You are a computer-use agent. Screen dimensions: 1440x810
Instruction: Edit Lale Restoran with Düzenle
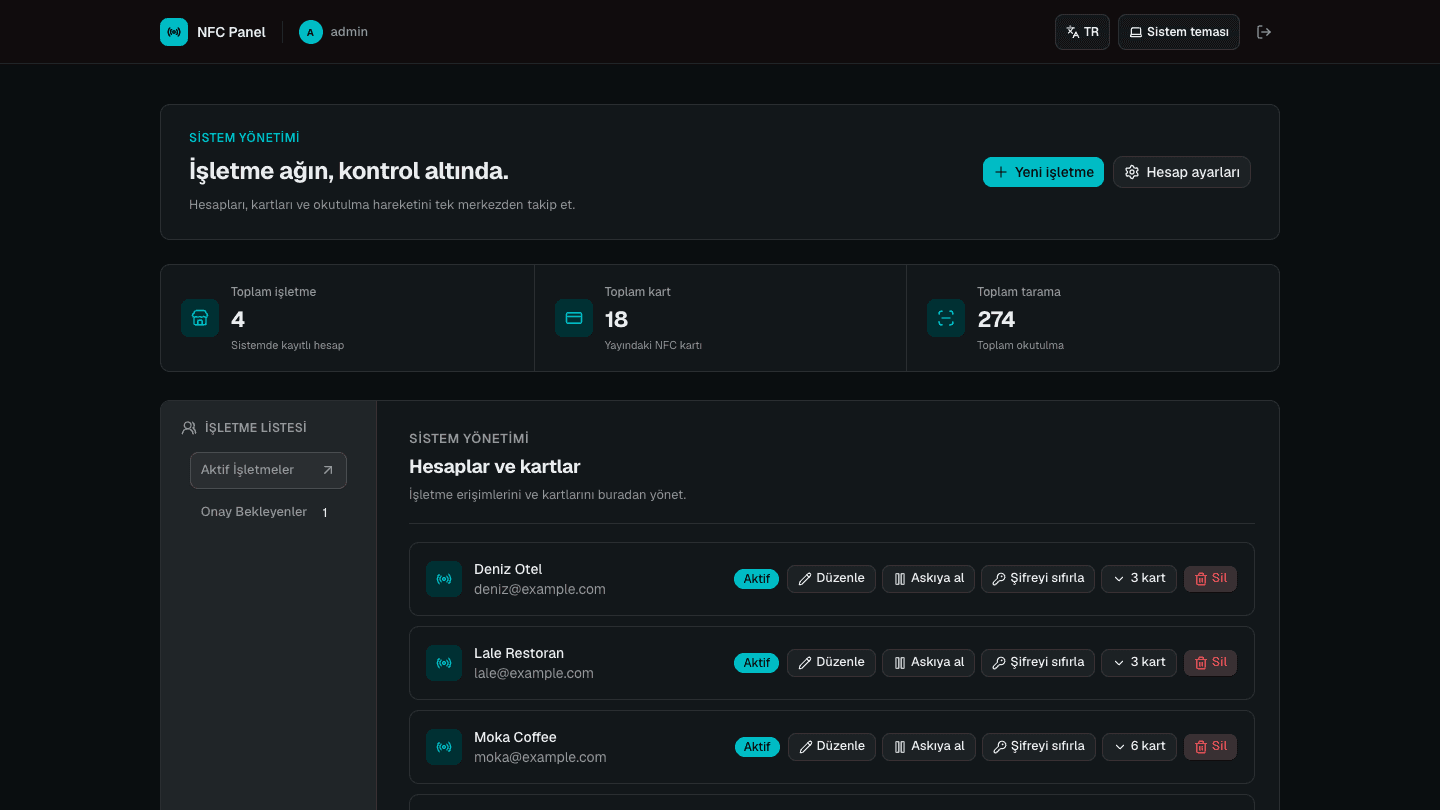(831, 663)
